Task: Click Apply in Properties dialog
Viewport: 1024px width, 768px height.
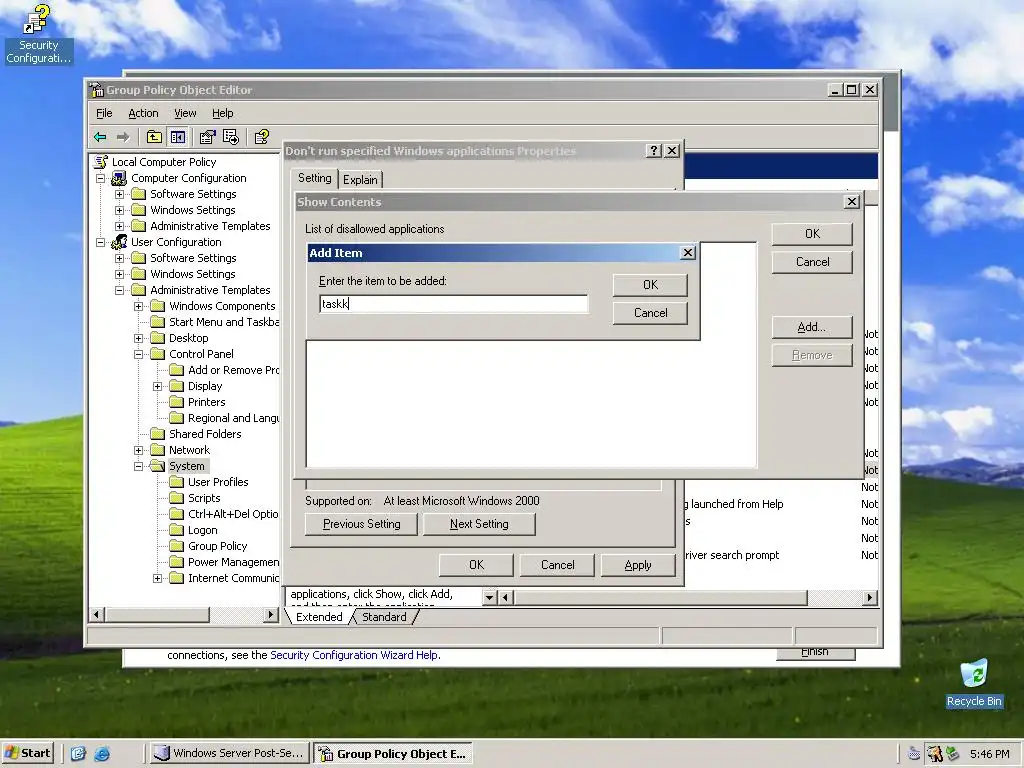Action: [x=638, y=565]
